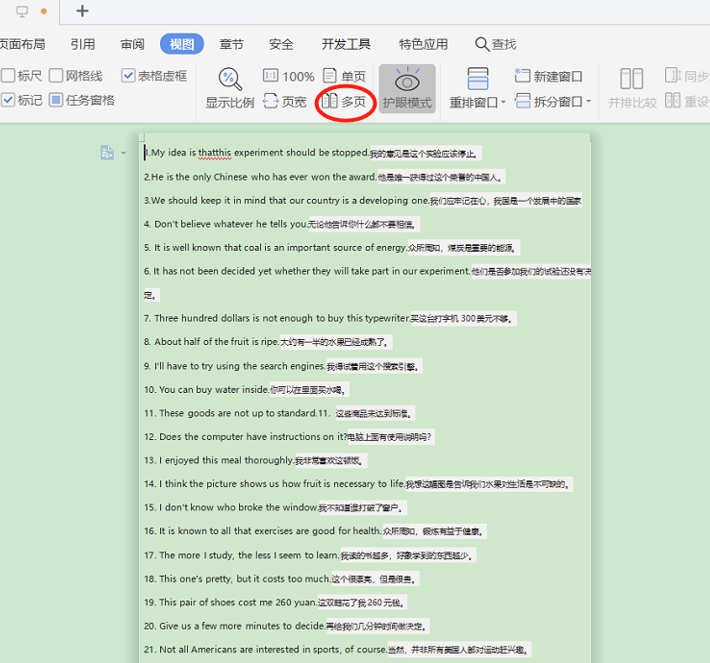Add a new tab with plus button
Image resolution: width=710 pixels, height=663 pixels.
point(82,11)
